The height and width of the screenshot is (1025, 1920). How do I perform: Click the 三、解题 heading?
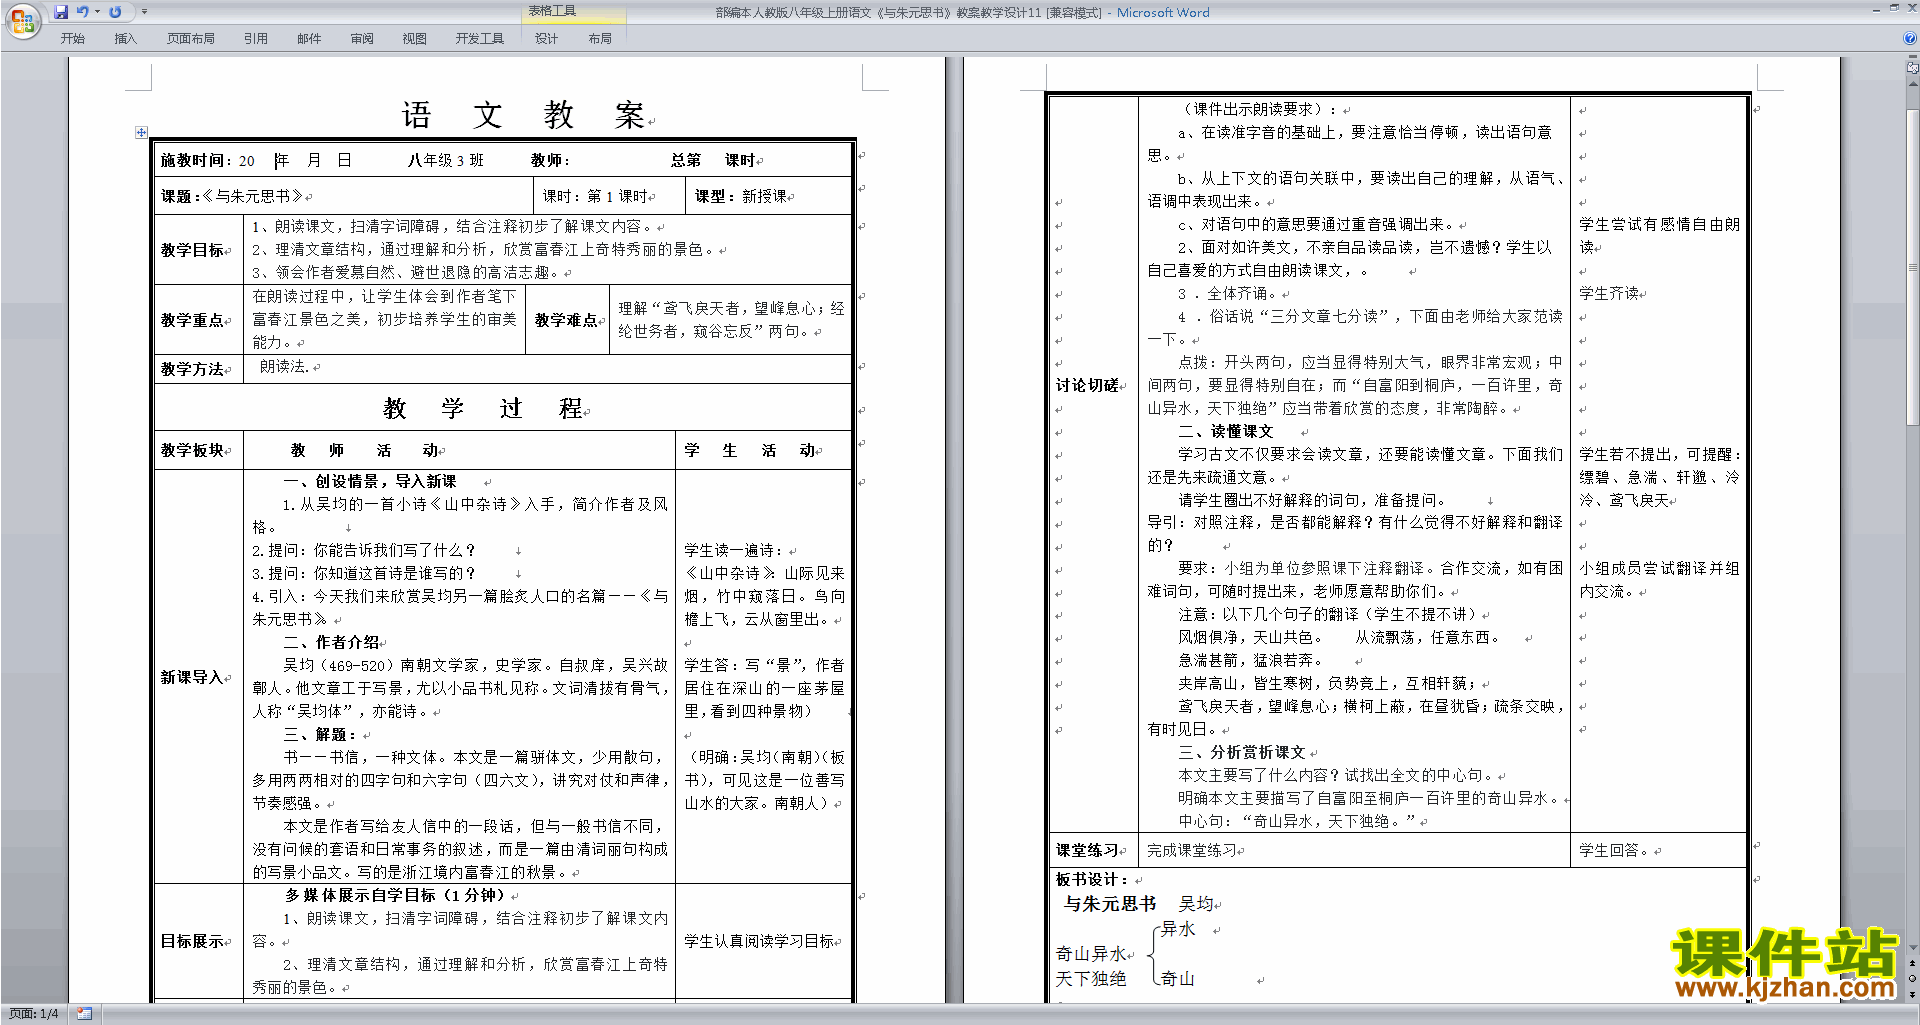click(320, 734)
